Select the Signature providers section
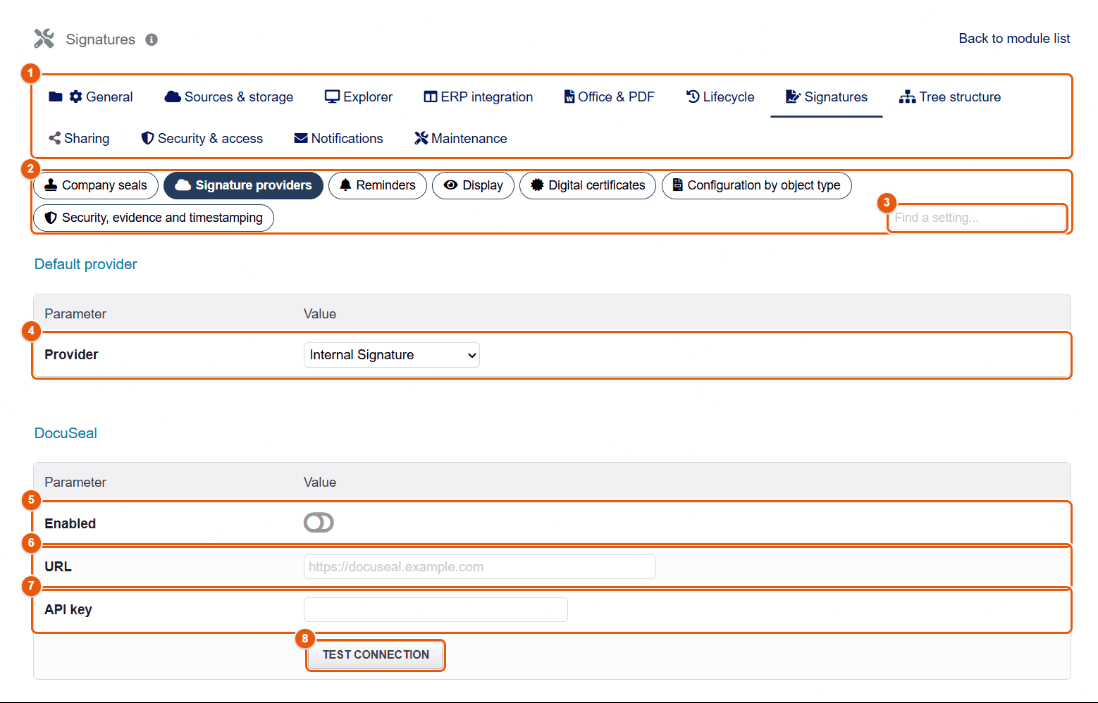 pos(243,186)
